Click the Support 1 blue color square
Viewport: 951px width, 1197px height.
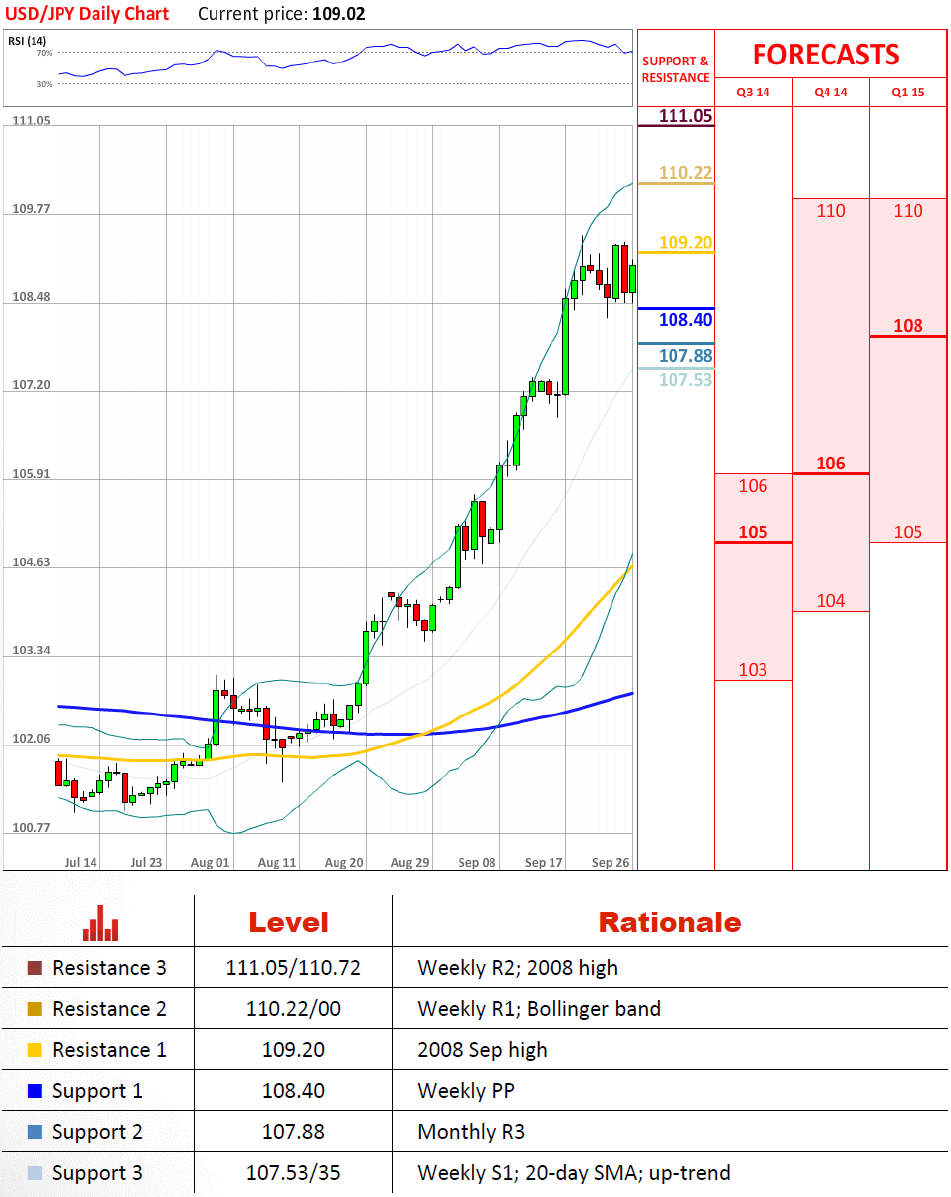click(x=35, y=1091)
